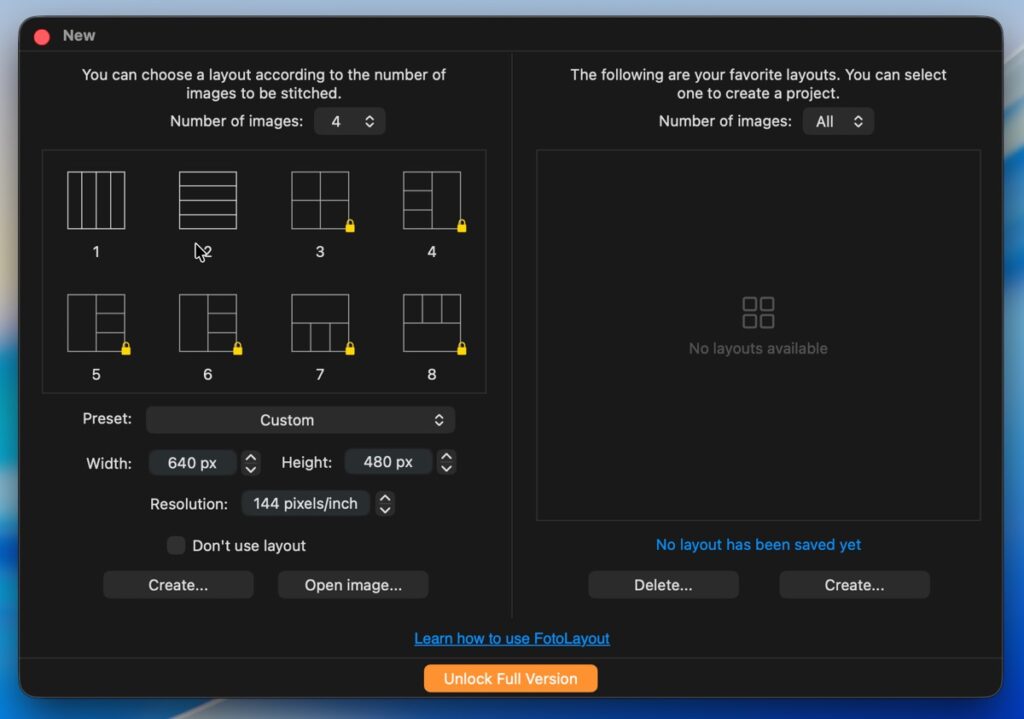This screenshot has width=1024, height=719.
Task: Enable the Don't use layout checkbox
Action: pyautogui.click(x=176, y=546)
